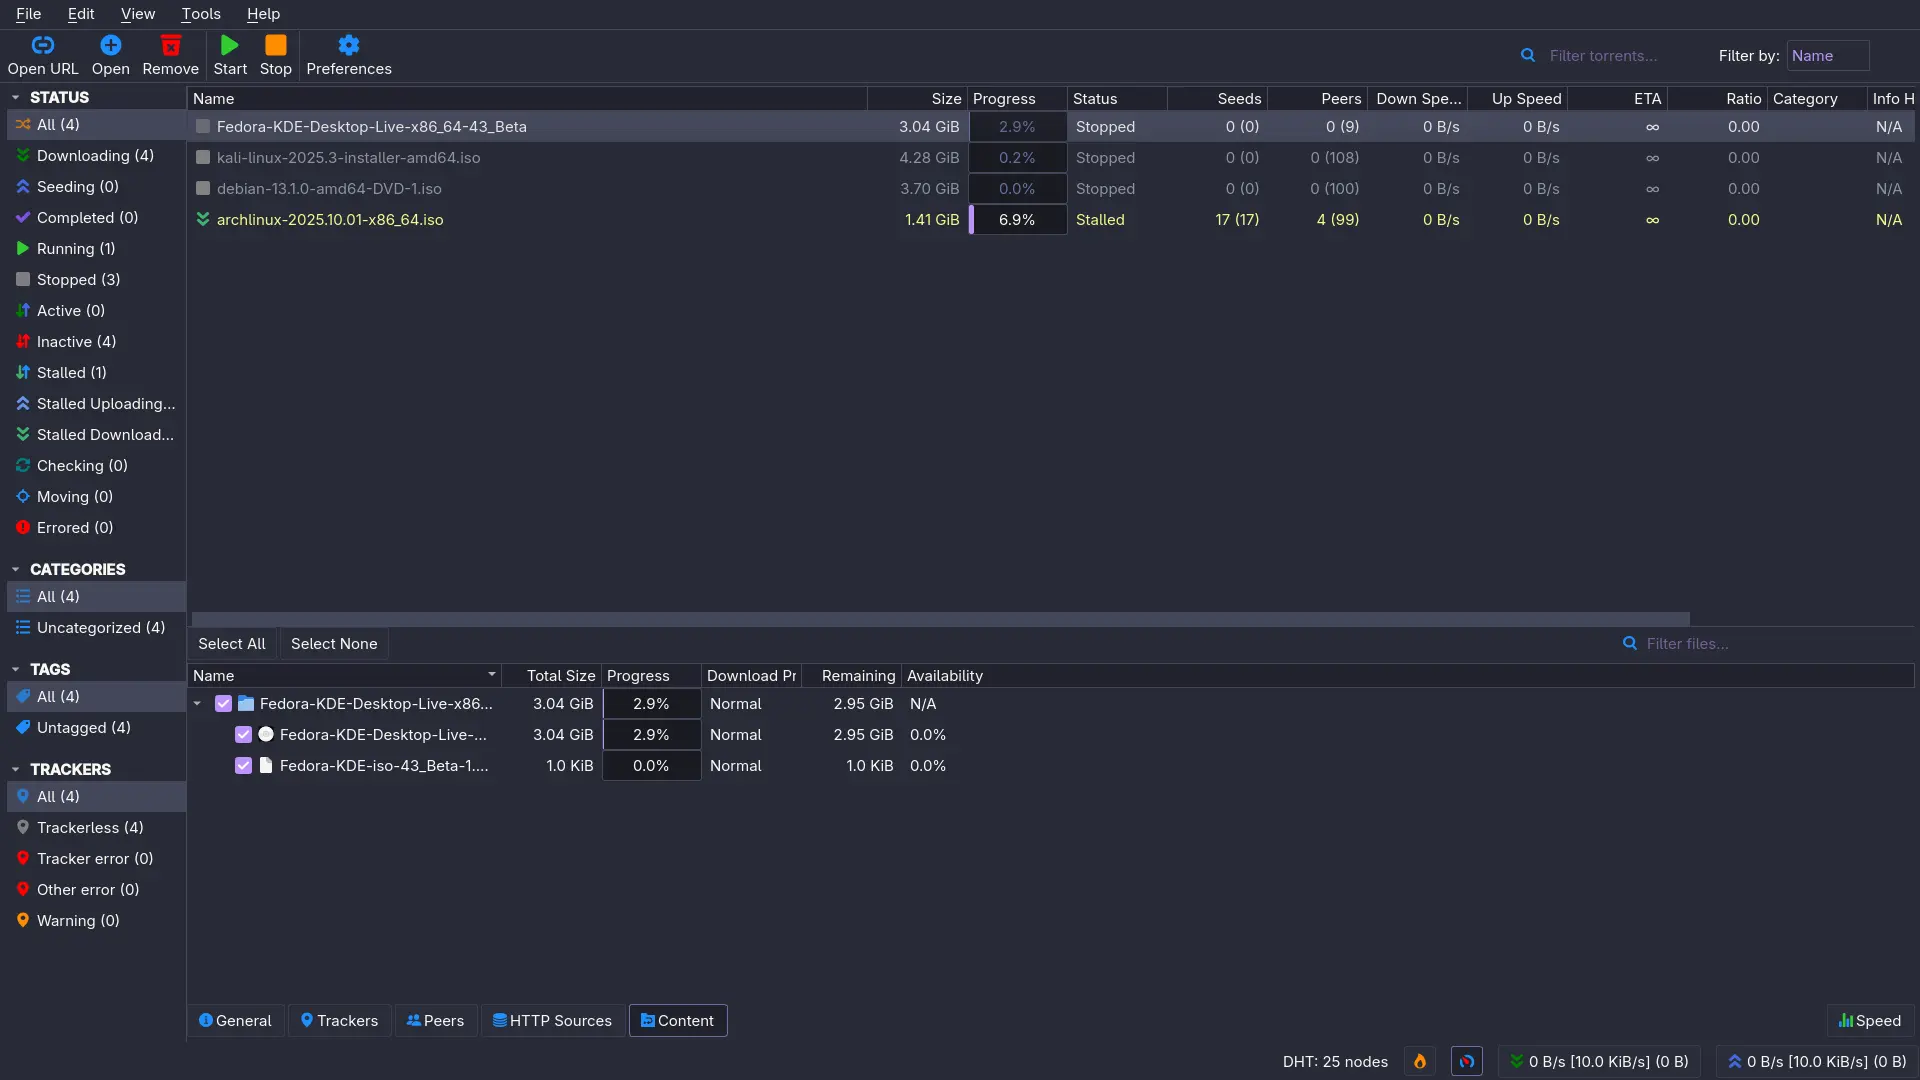The height and width of the screenshot is (1080, 1920).
Task: Switch to the HTTP Sources tab
Action: (553, 1021)
